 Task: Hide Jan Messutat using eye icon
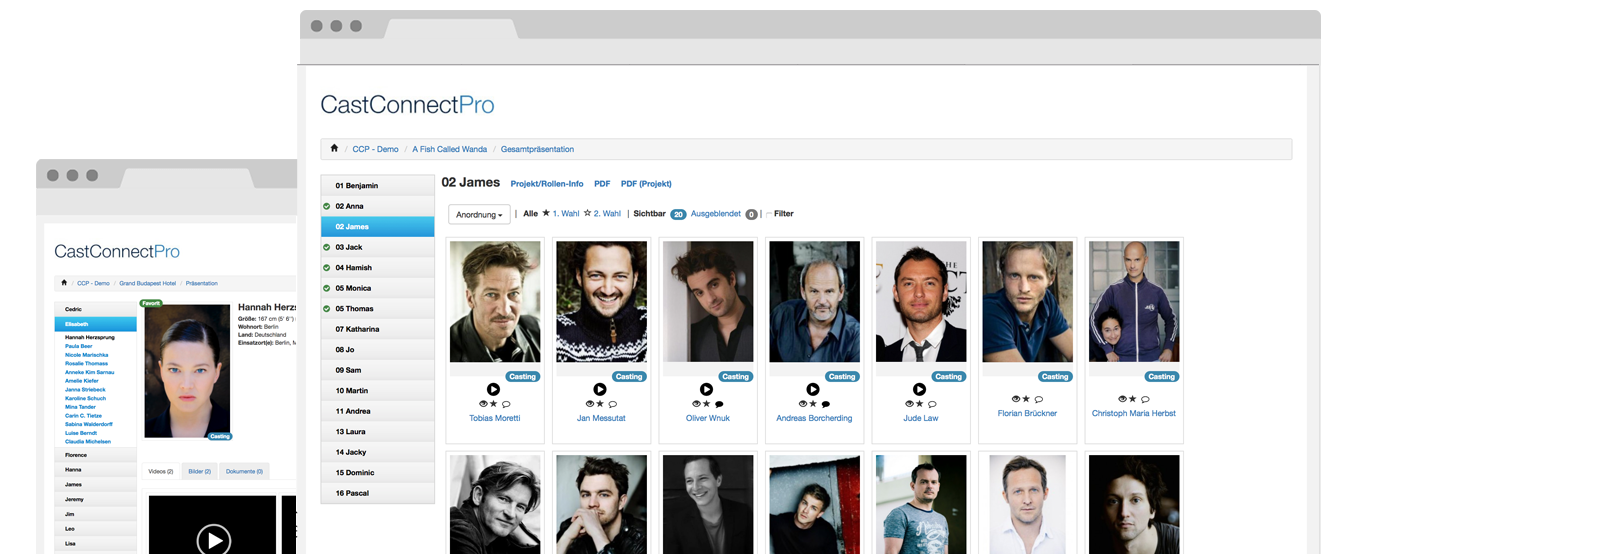pos(590,404)
